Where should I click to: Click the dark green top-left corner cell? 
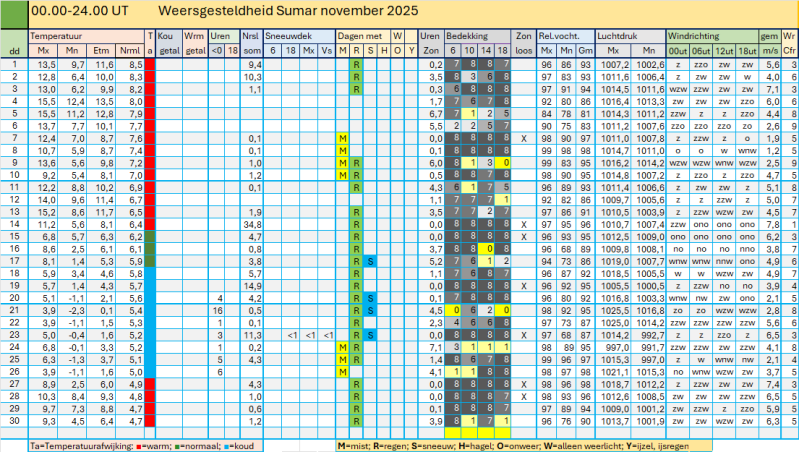point(14,14)
